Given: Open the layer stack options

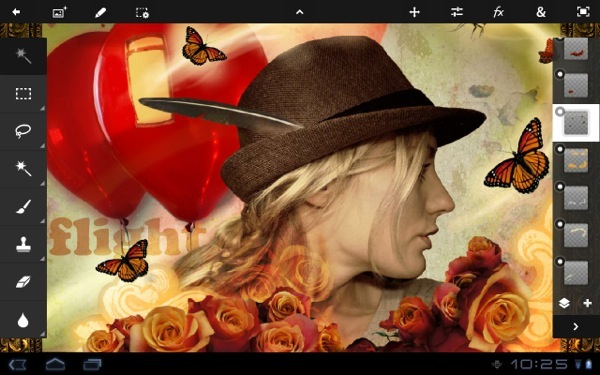Looking at the screenshot, I should [564, 303].
